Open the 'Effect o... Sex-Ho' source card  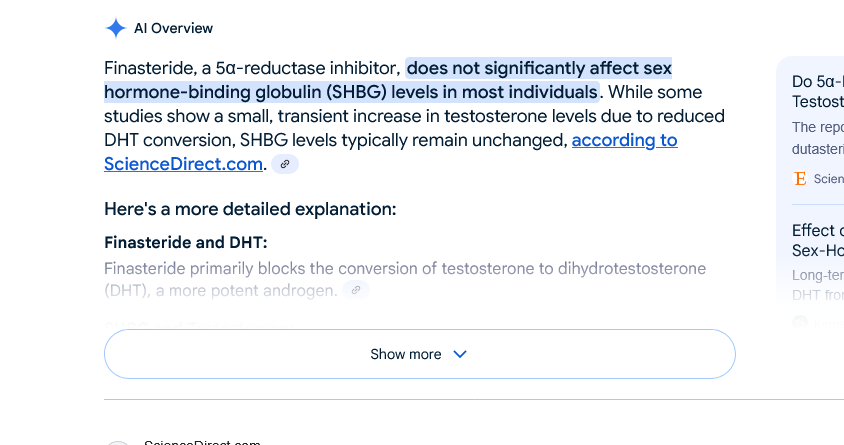tap(818, 240)
